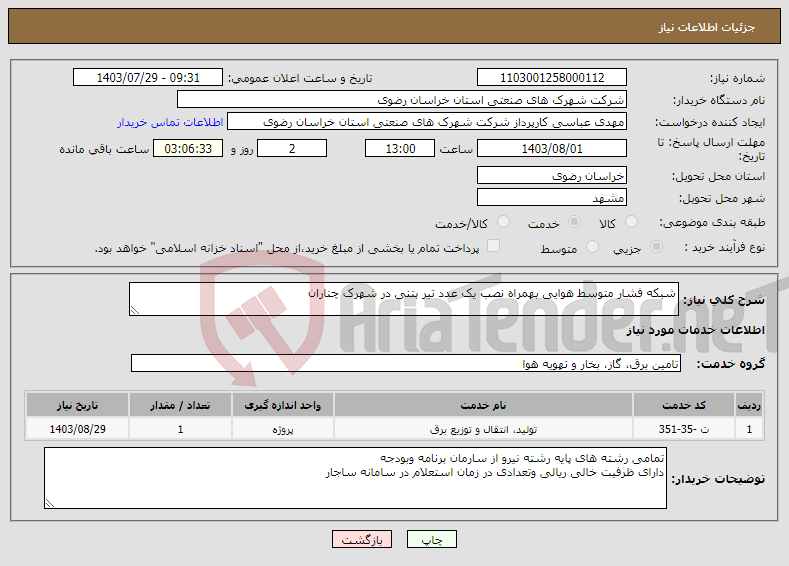Click the deadline time field 13:00
The width and height of the screenshot is (789, 566).
point(400,148)
